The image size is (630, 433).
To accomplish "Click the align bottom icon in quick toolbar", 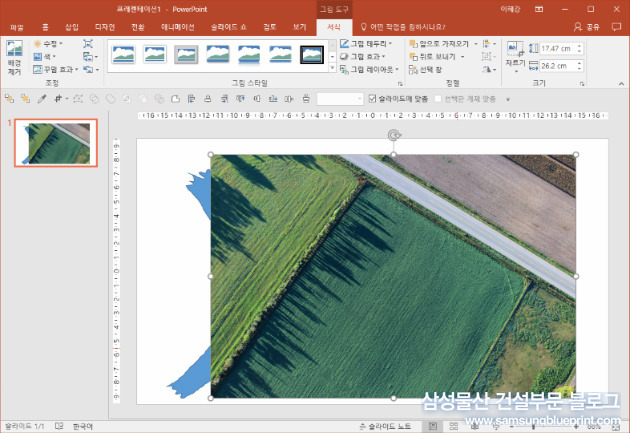I will pyautogui.click(x=273, y=98).
